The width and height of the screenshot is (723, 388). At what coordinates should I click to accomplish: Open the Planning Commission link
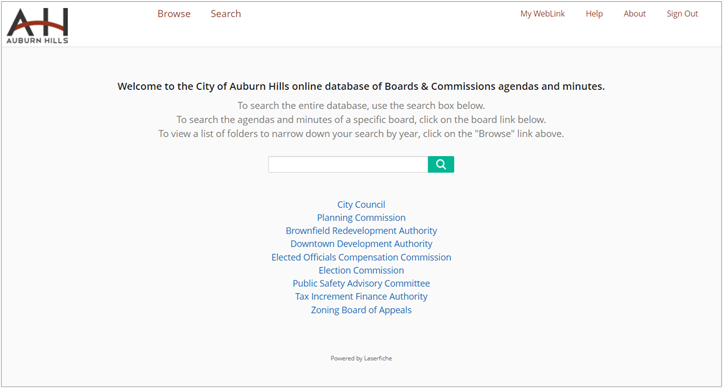361,217
